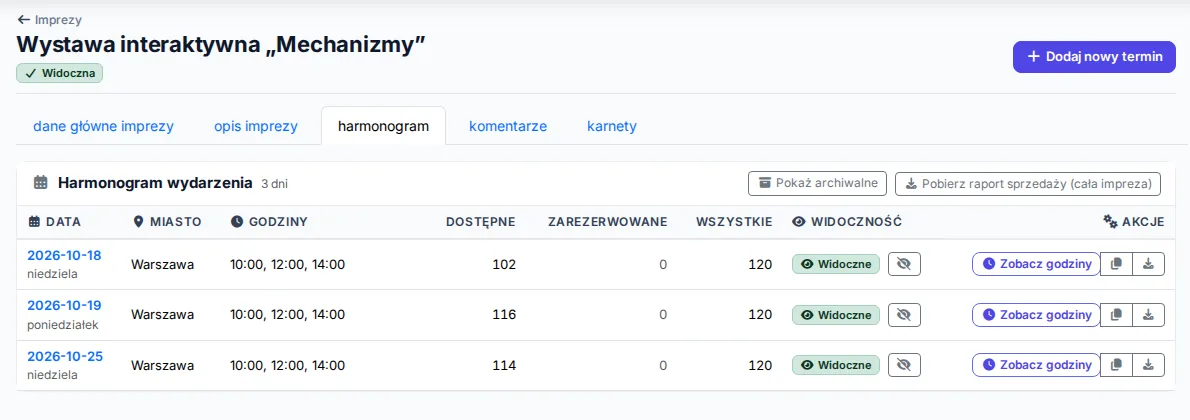Click the 3 dni label
1190x420 pixels.
(275, 184)
